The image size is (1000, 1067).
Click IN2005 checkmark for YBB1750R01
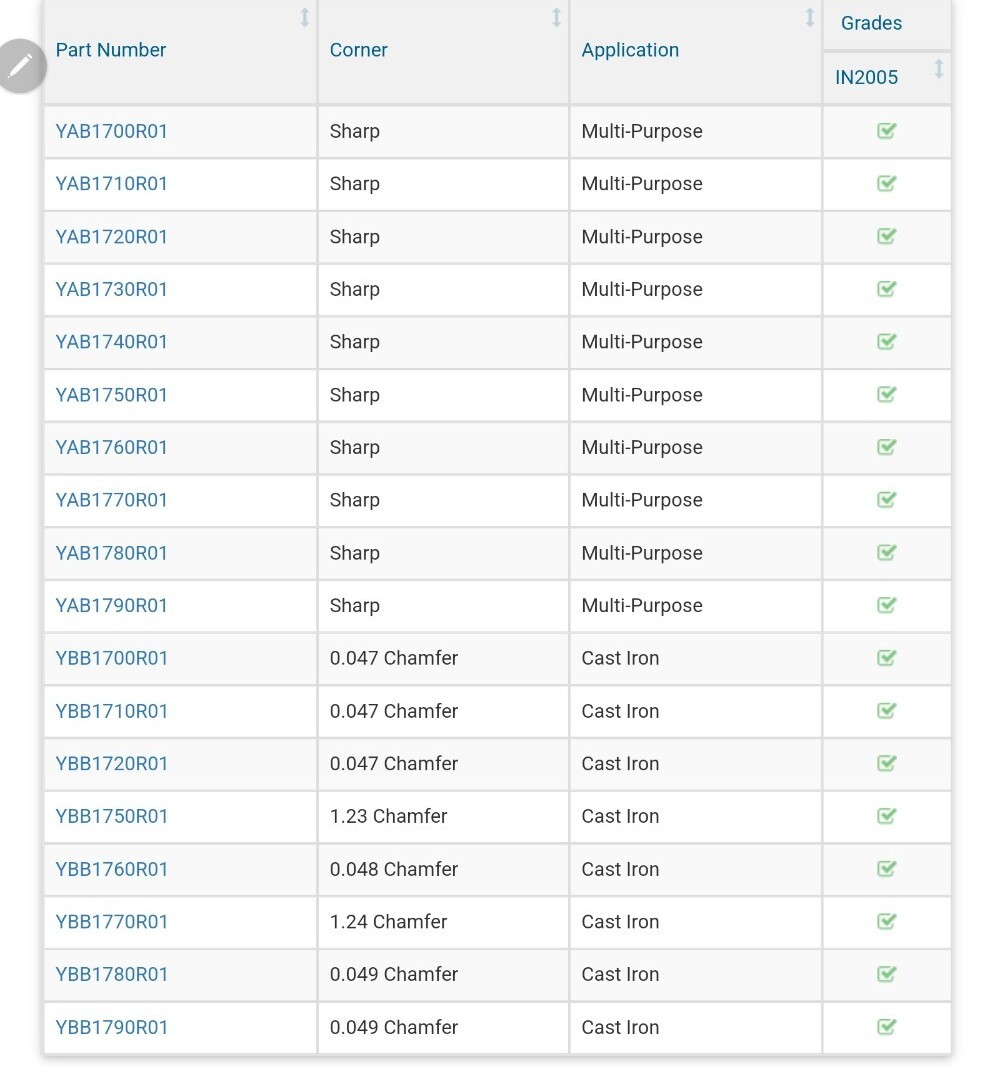click(886, 815)
